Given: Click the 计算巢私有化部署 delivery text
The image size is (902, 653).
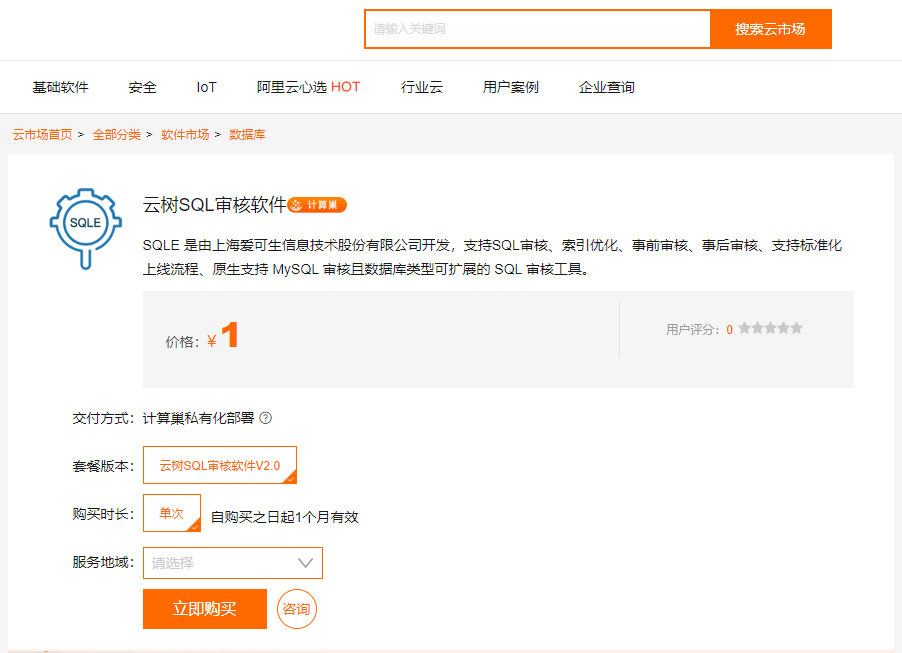Looking at the screenshot, I should pos(198,418).
